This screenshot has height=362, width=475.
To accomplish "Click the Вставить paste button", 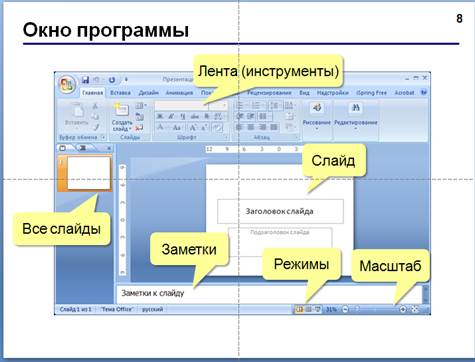I will (x=77, y=115).
